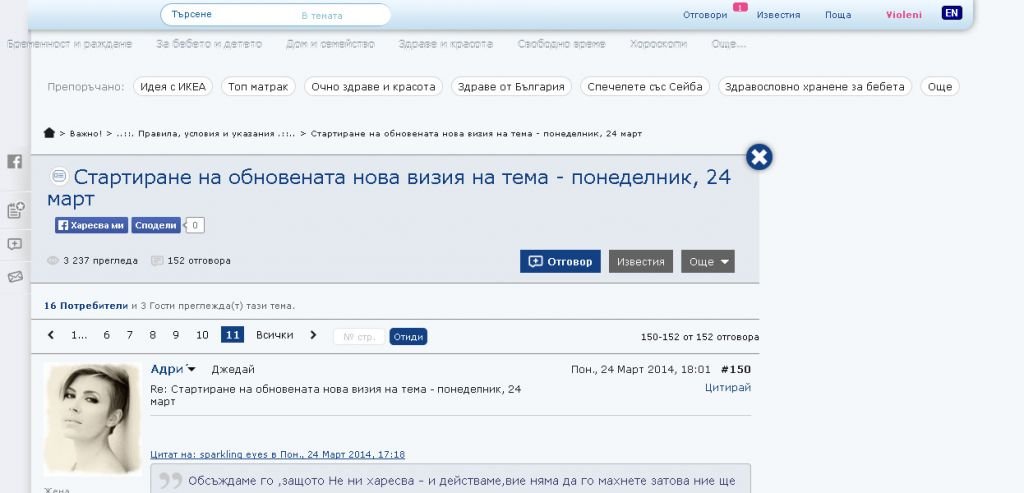Expand the Адри username dropdown arrow
Viewport: 1024px width, 493px height.
191,370
